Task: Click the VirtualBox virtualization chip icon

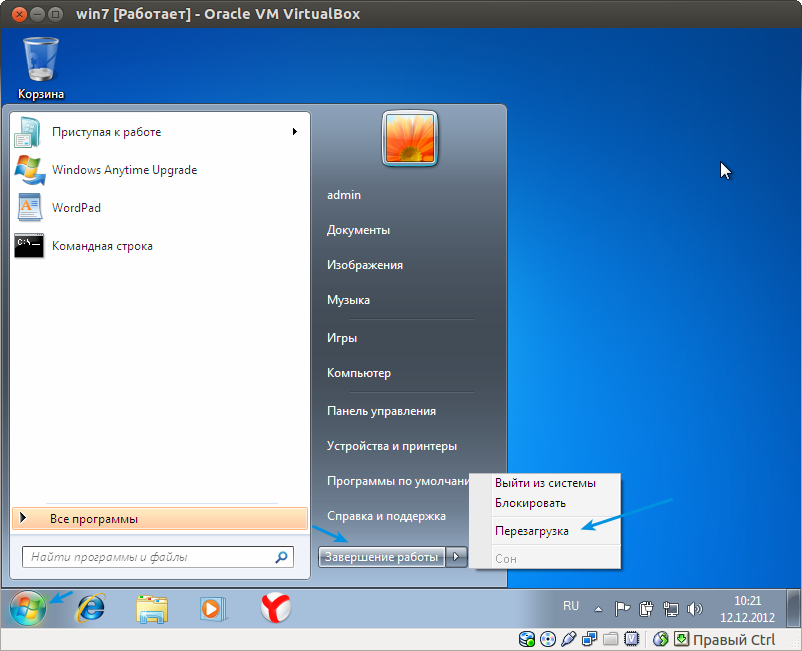Action: click(632, 639)
